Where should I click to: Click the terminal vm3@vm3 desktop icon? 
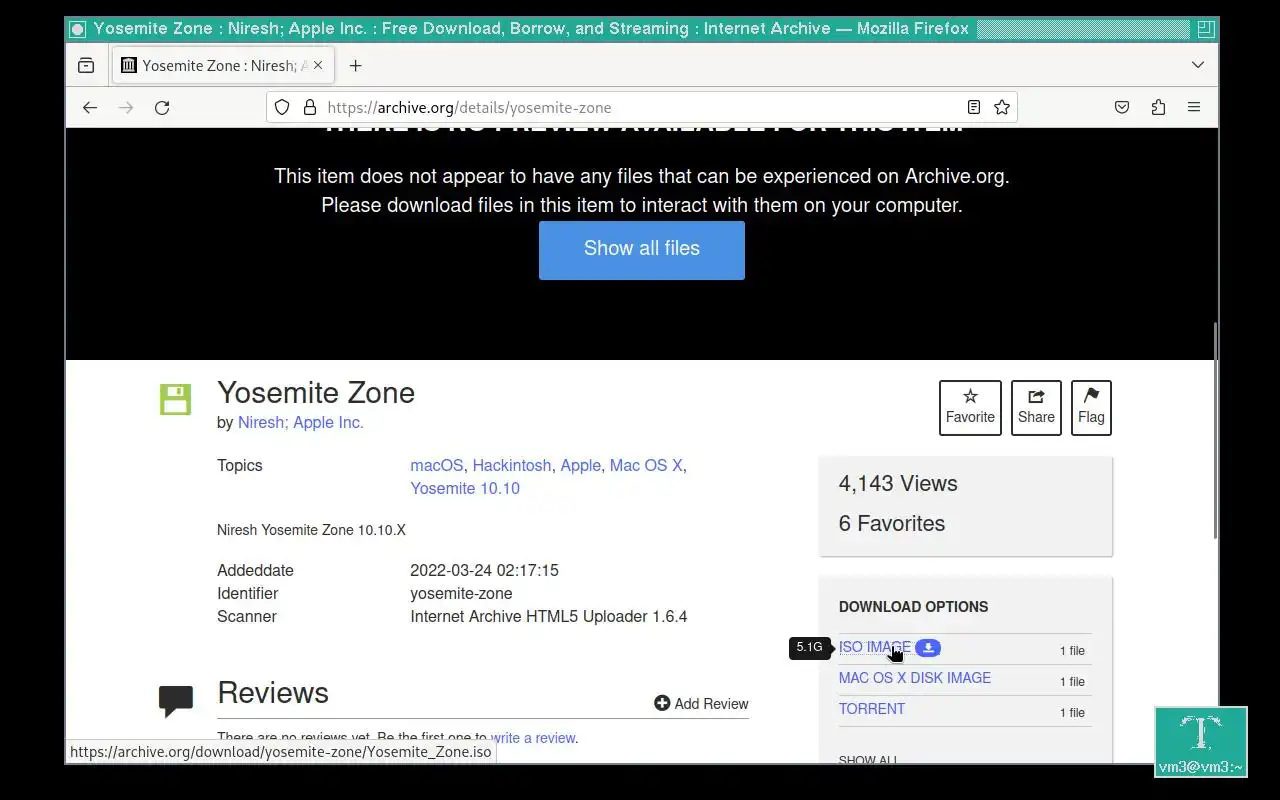coord(1201,742)
